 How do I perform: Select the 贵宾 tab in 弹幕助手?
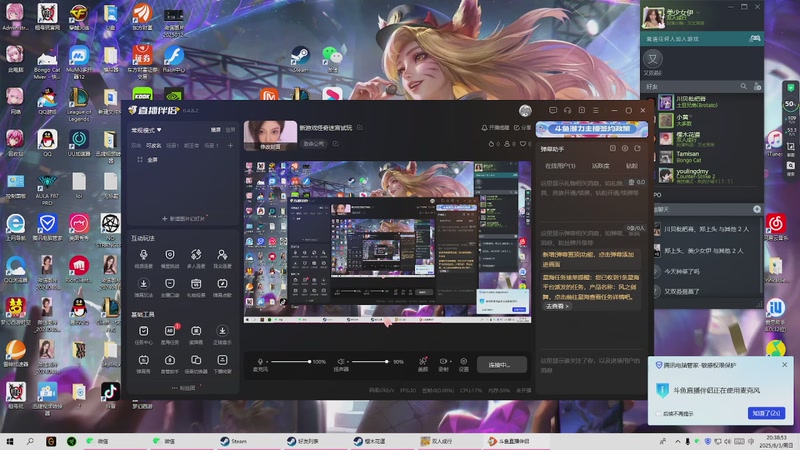click(x=632, y=166)
